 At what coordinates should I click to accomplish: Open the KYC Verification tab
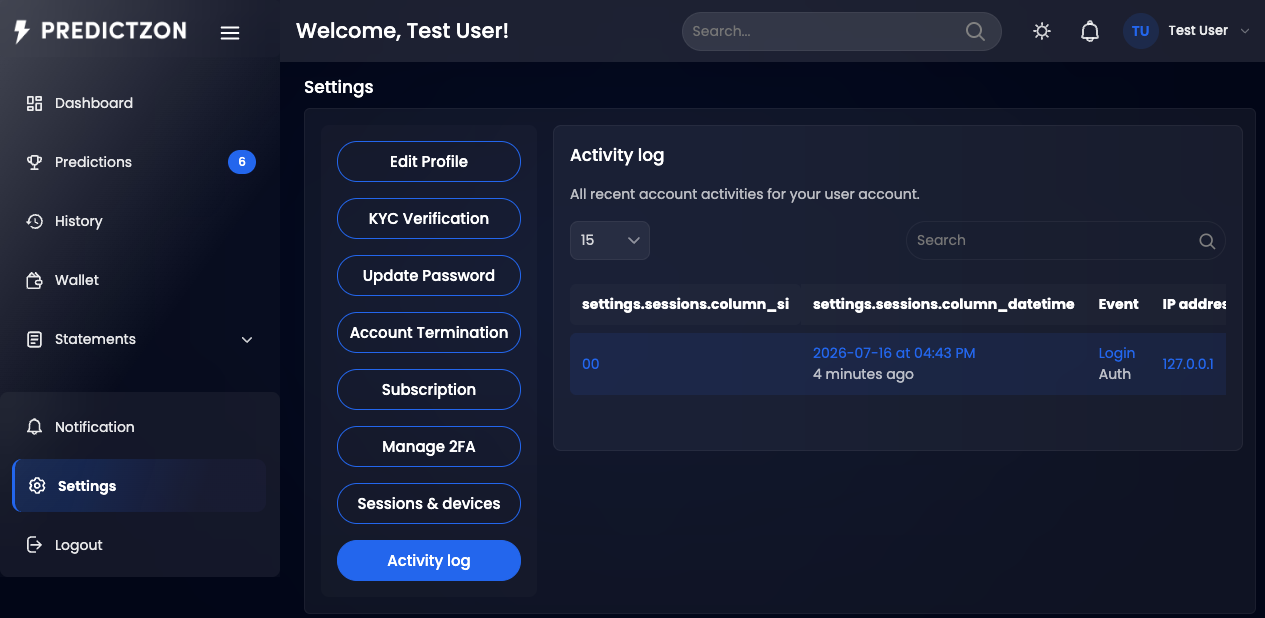coord(429,219)
